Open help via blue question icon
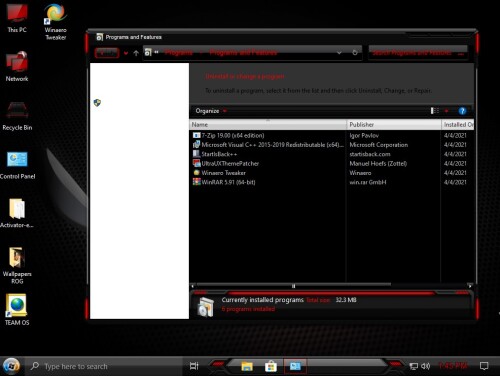 coord(462,111)
